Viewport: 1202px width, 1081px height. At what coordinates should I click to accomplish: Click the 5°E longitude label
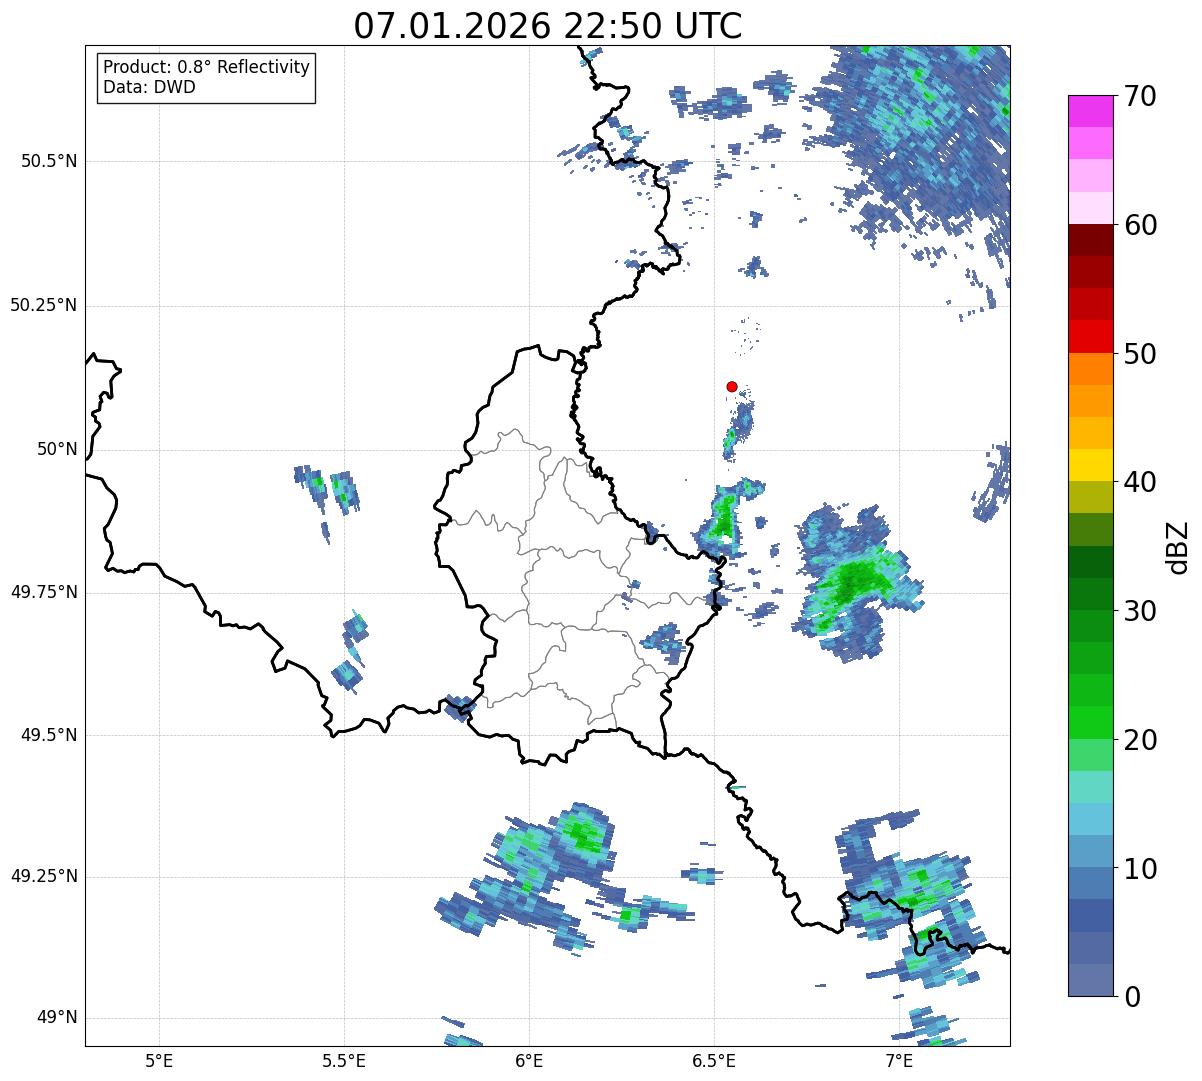click(159, 1060)
